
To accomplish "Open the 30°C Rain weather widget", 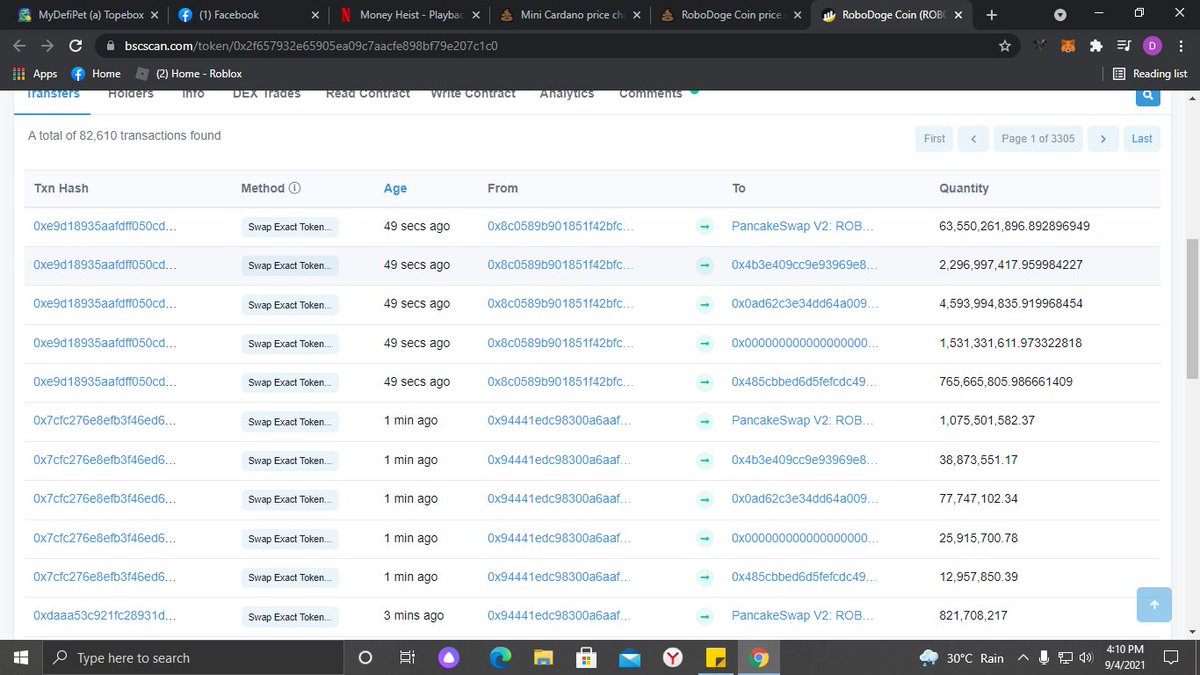I will pos(961,657).
